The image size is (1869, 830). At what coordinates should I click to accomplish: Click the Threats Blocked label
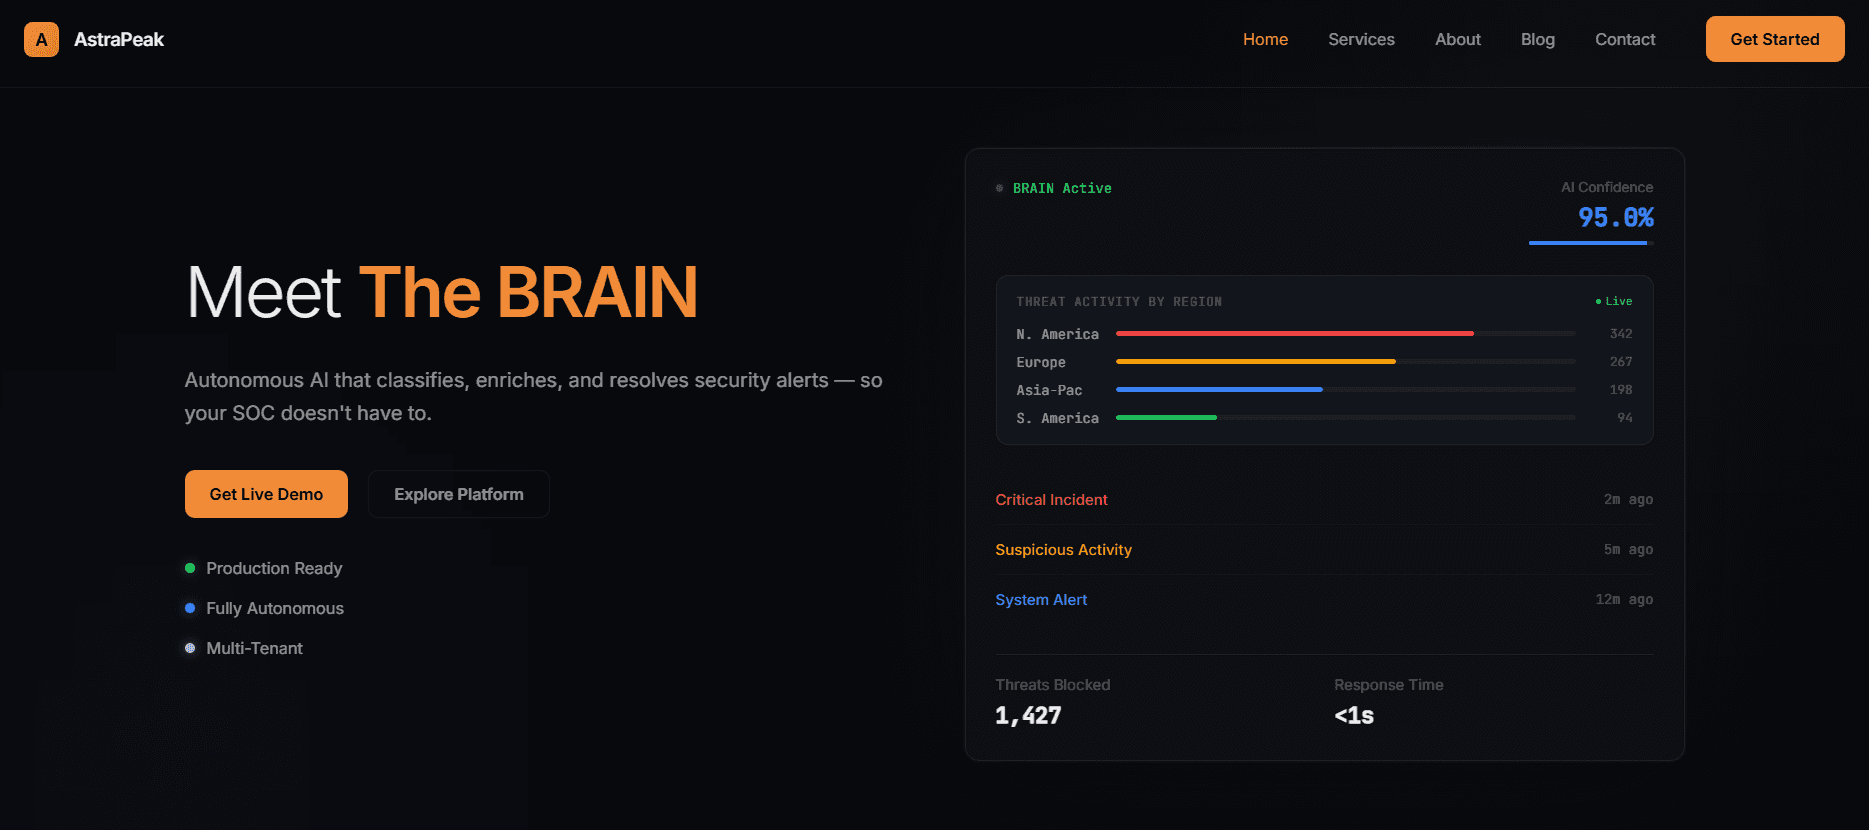click(1053, 685)
